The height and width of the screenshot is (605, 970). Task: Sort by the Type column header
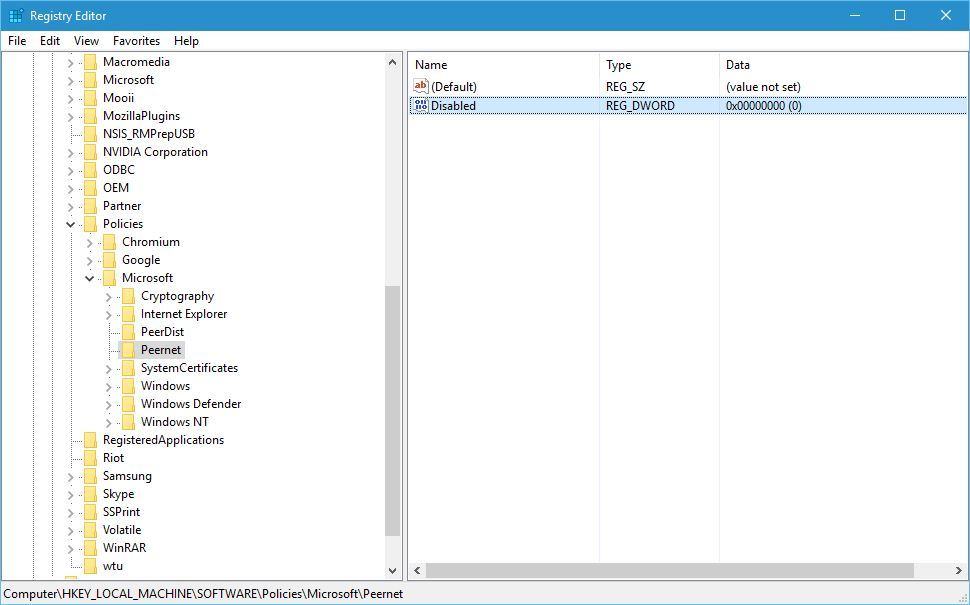[x=659, y=64]
